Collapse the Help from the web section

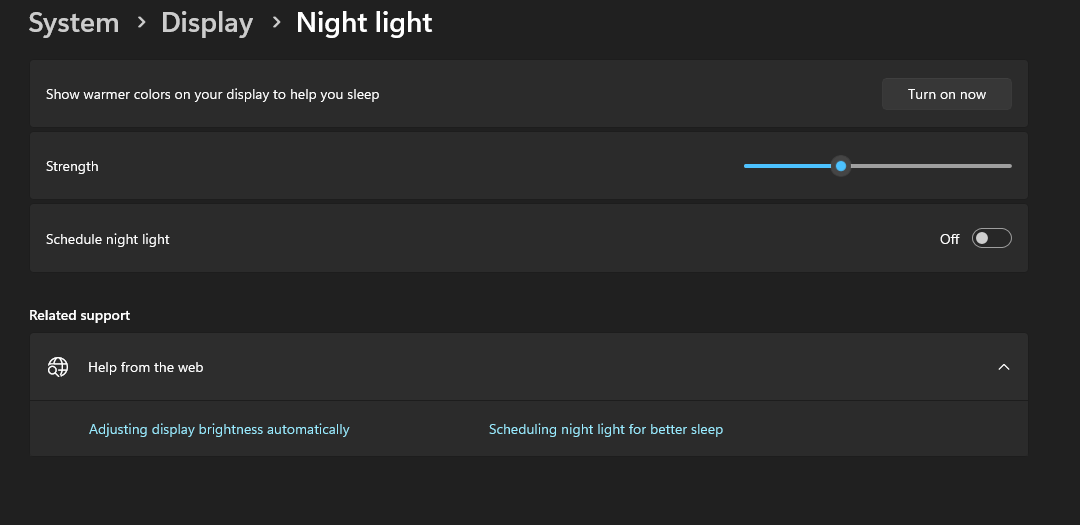tap(1004, 367)
